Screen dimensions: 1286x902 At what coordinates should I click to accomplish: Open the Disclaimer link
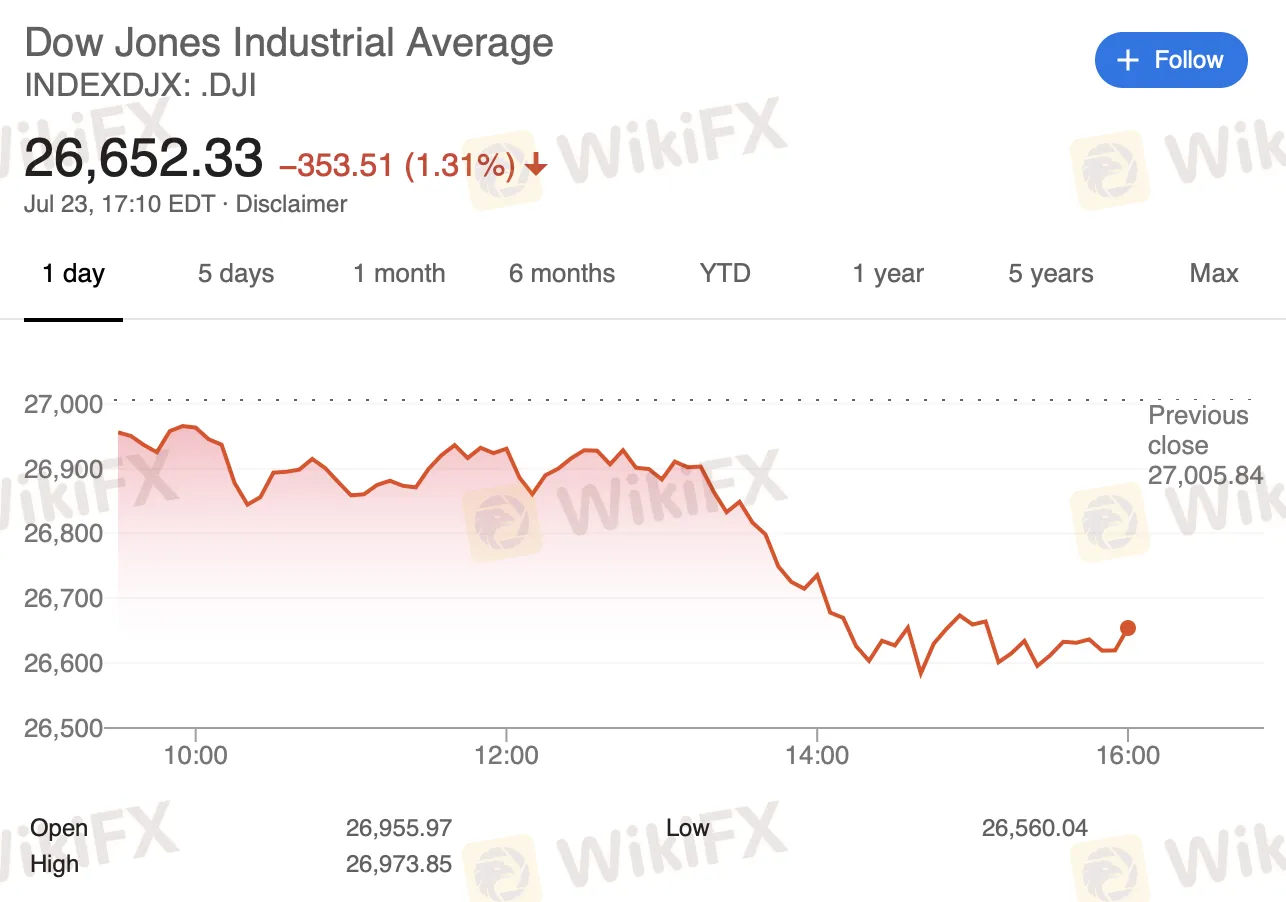(291, 204)
